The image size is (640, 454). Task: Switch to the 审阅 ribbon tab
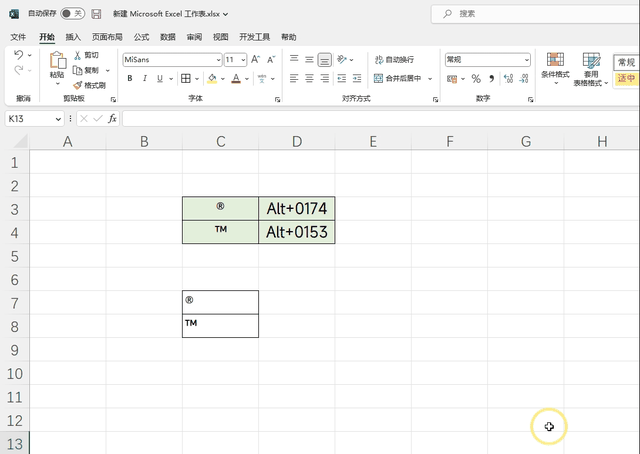(194, 37)
